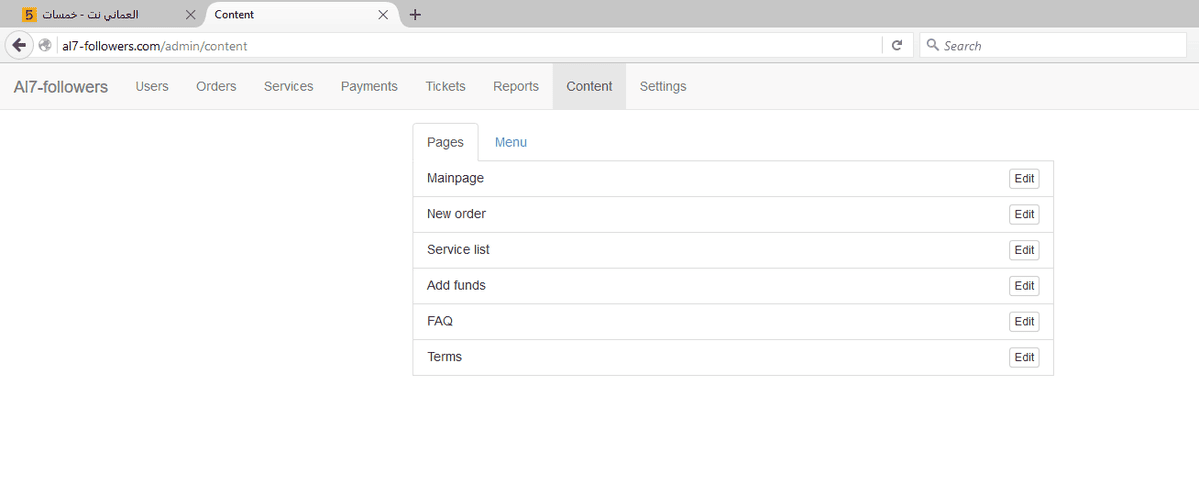Select the active Content nav item
Screen dimensions: 1199x495
(590, 86)
